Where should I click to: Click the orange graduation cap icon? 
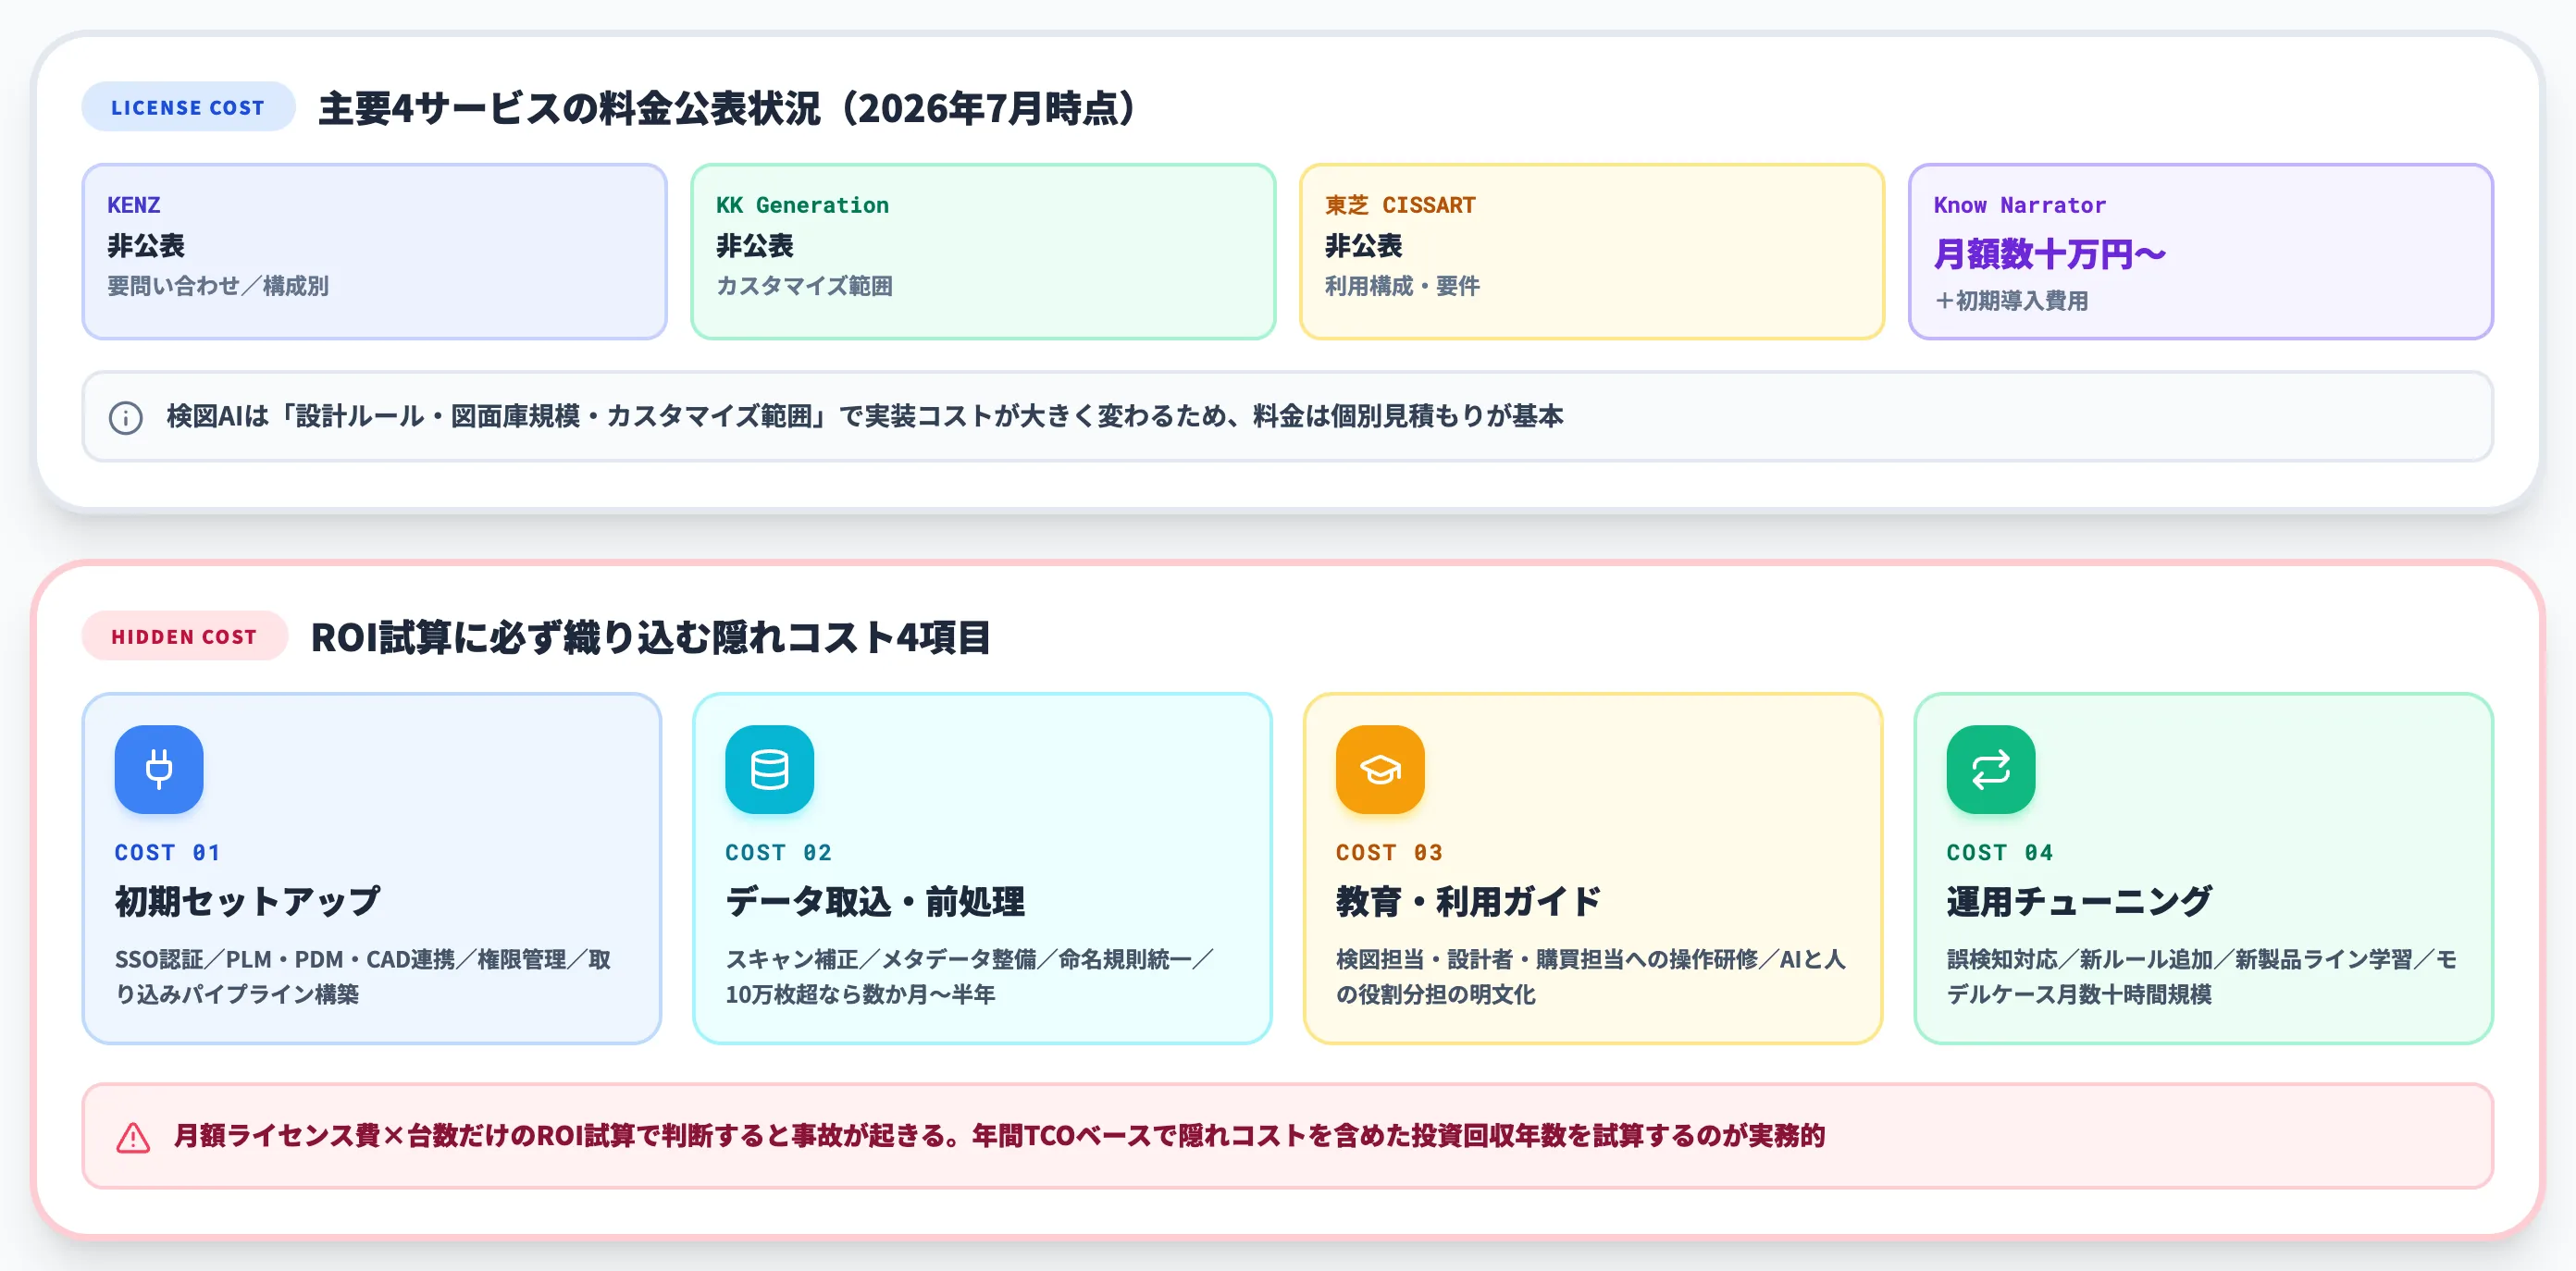click(1380, 769)
